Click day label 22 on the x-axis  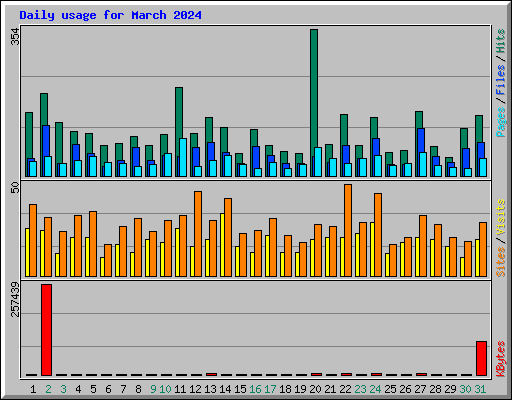(345, 389)
